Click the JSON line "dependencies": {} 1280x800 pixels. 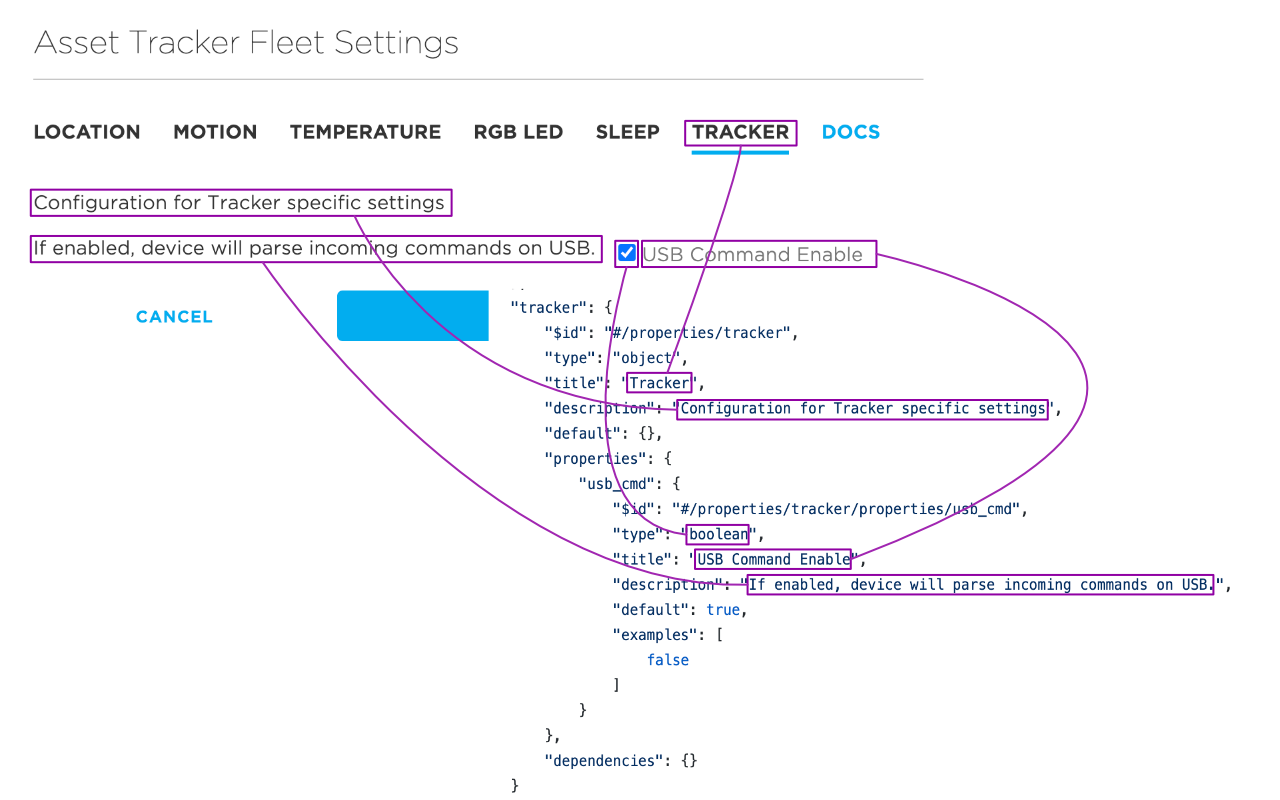tap(620, 761)
